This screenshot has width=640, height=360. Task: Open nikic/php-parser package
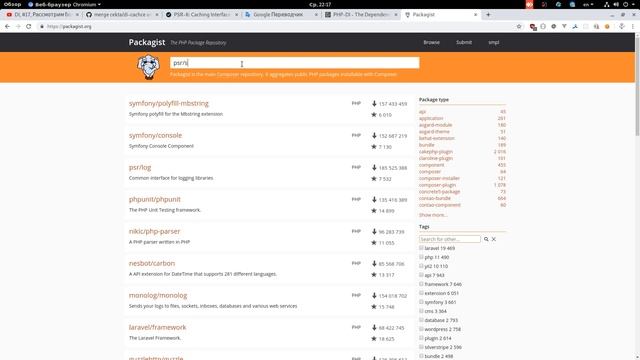pos(154,231)
